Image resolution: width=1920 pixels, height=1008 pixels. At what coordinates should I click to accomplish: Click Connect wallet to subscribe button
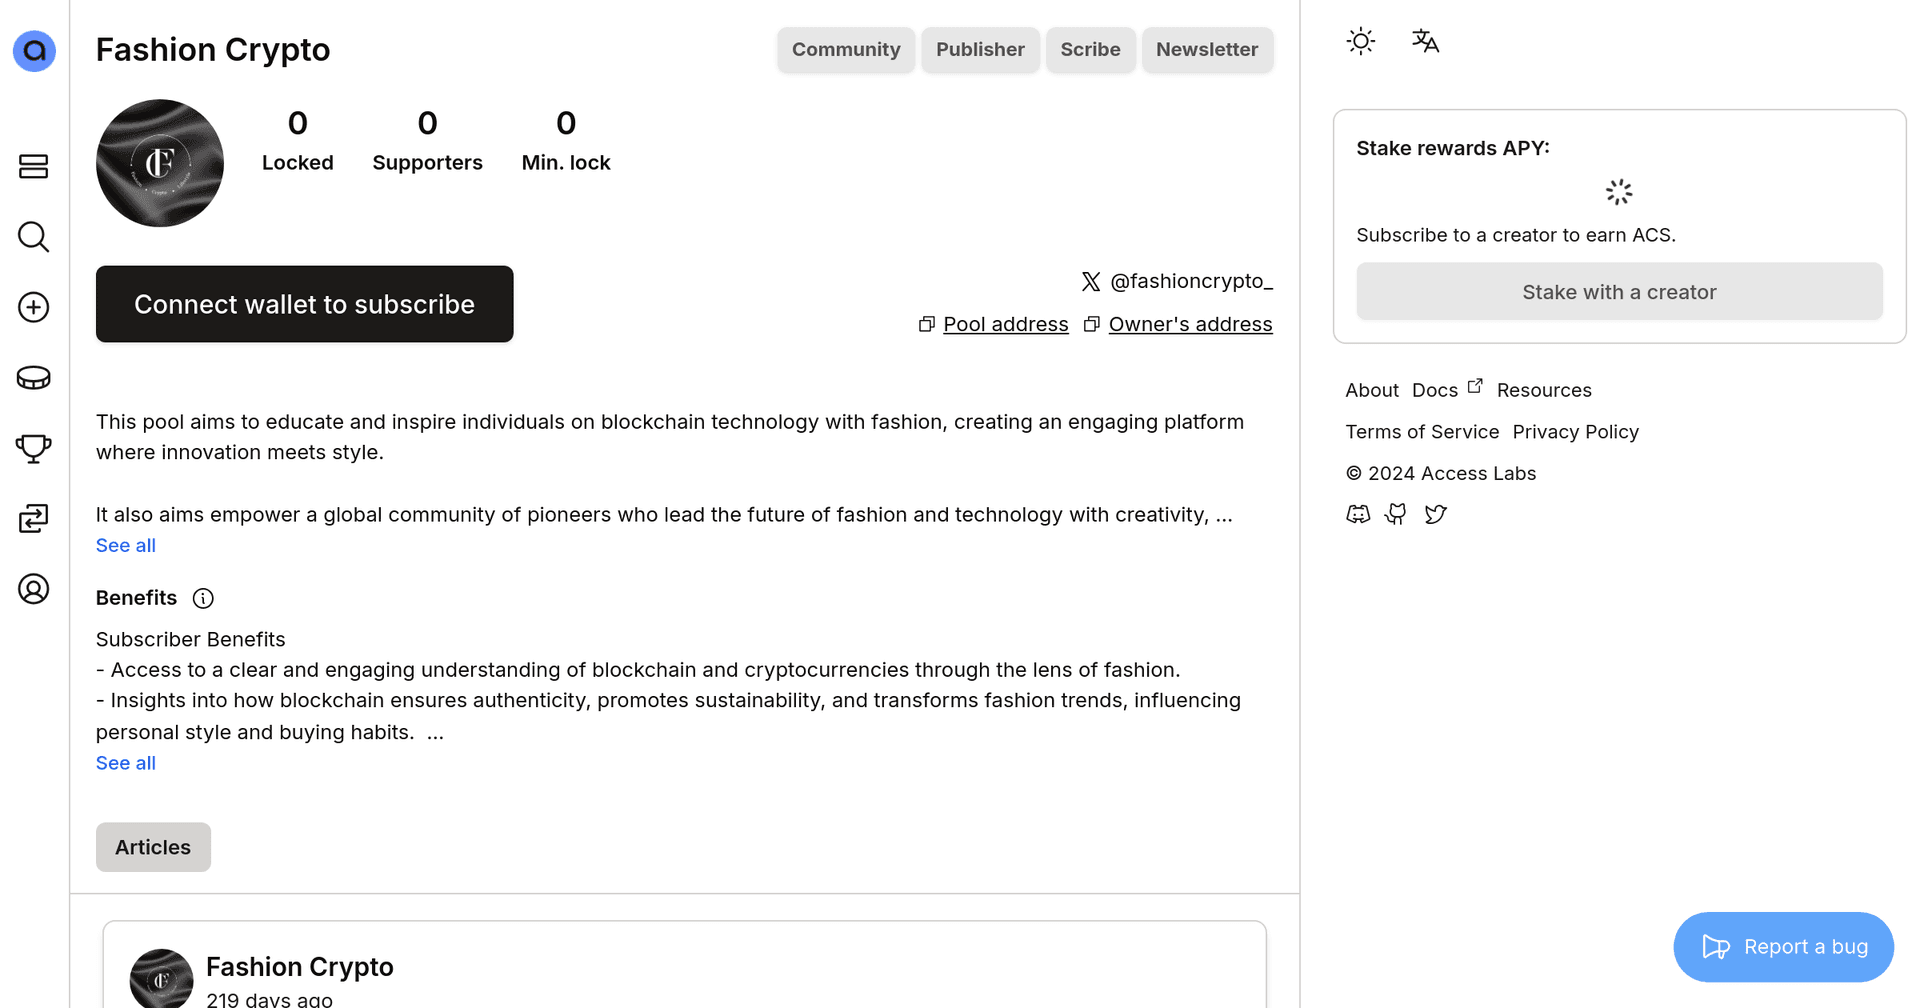(305, 304)
